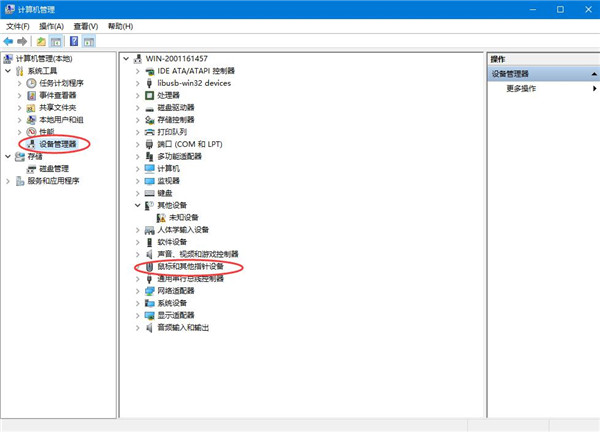Expand the 网络适配器 node arrow
The width and height of the screenshot is (600, 432).
tap(137, 291)
